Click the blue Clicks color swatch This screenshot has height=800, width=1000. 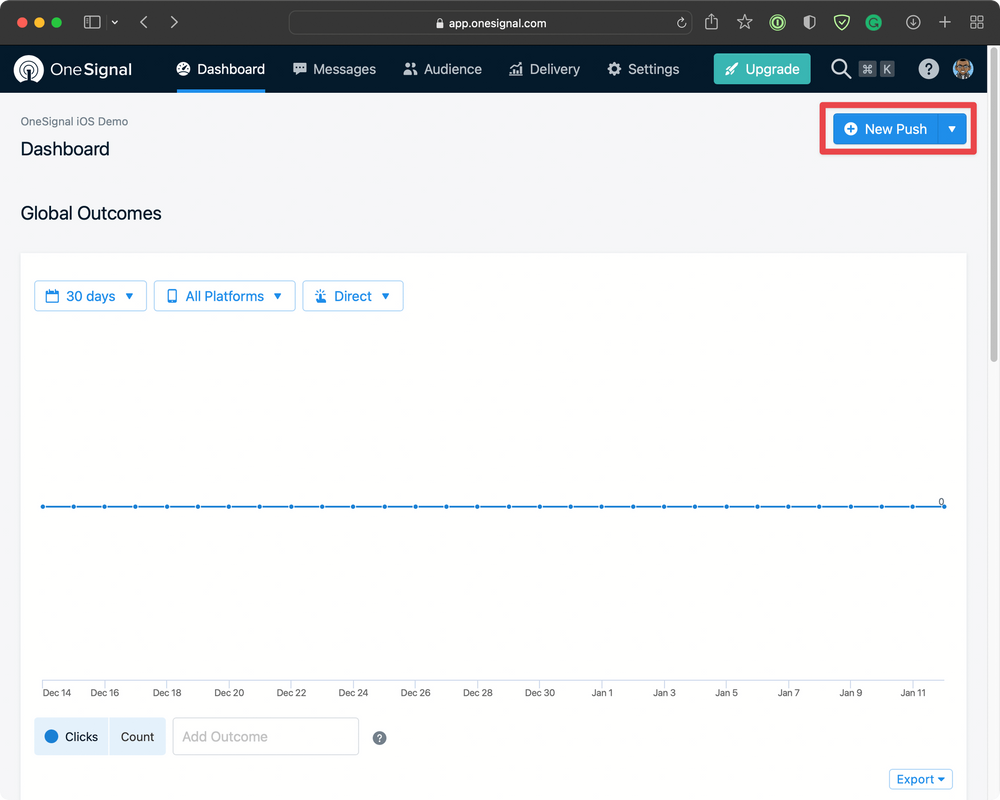[52, 737]
